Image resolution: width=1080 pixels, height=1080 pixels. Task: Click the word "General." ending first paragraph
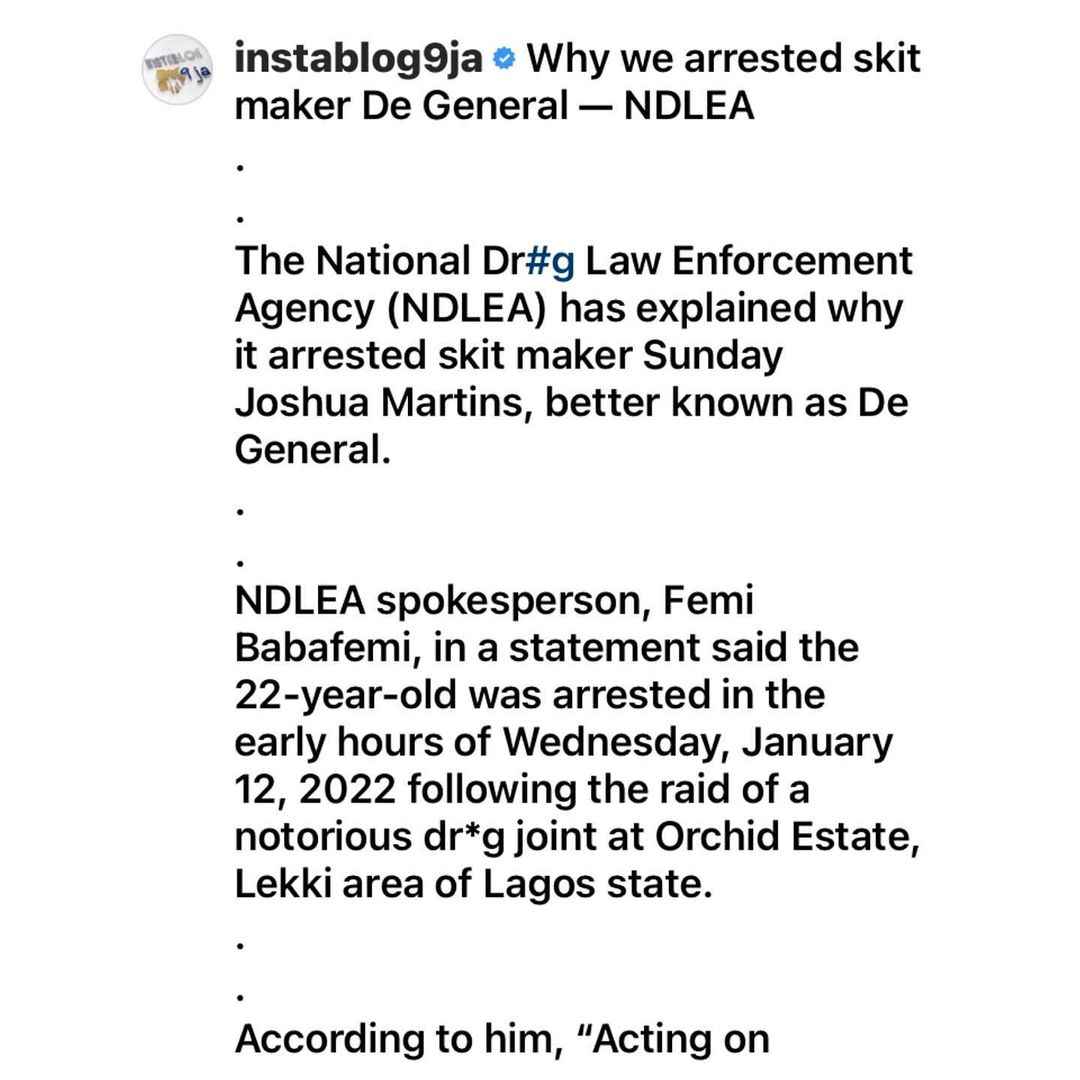point(313,450)
